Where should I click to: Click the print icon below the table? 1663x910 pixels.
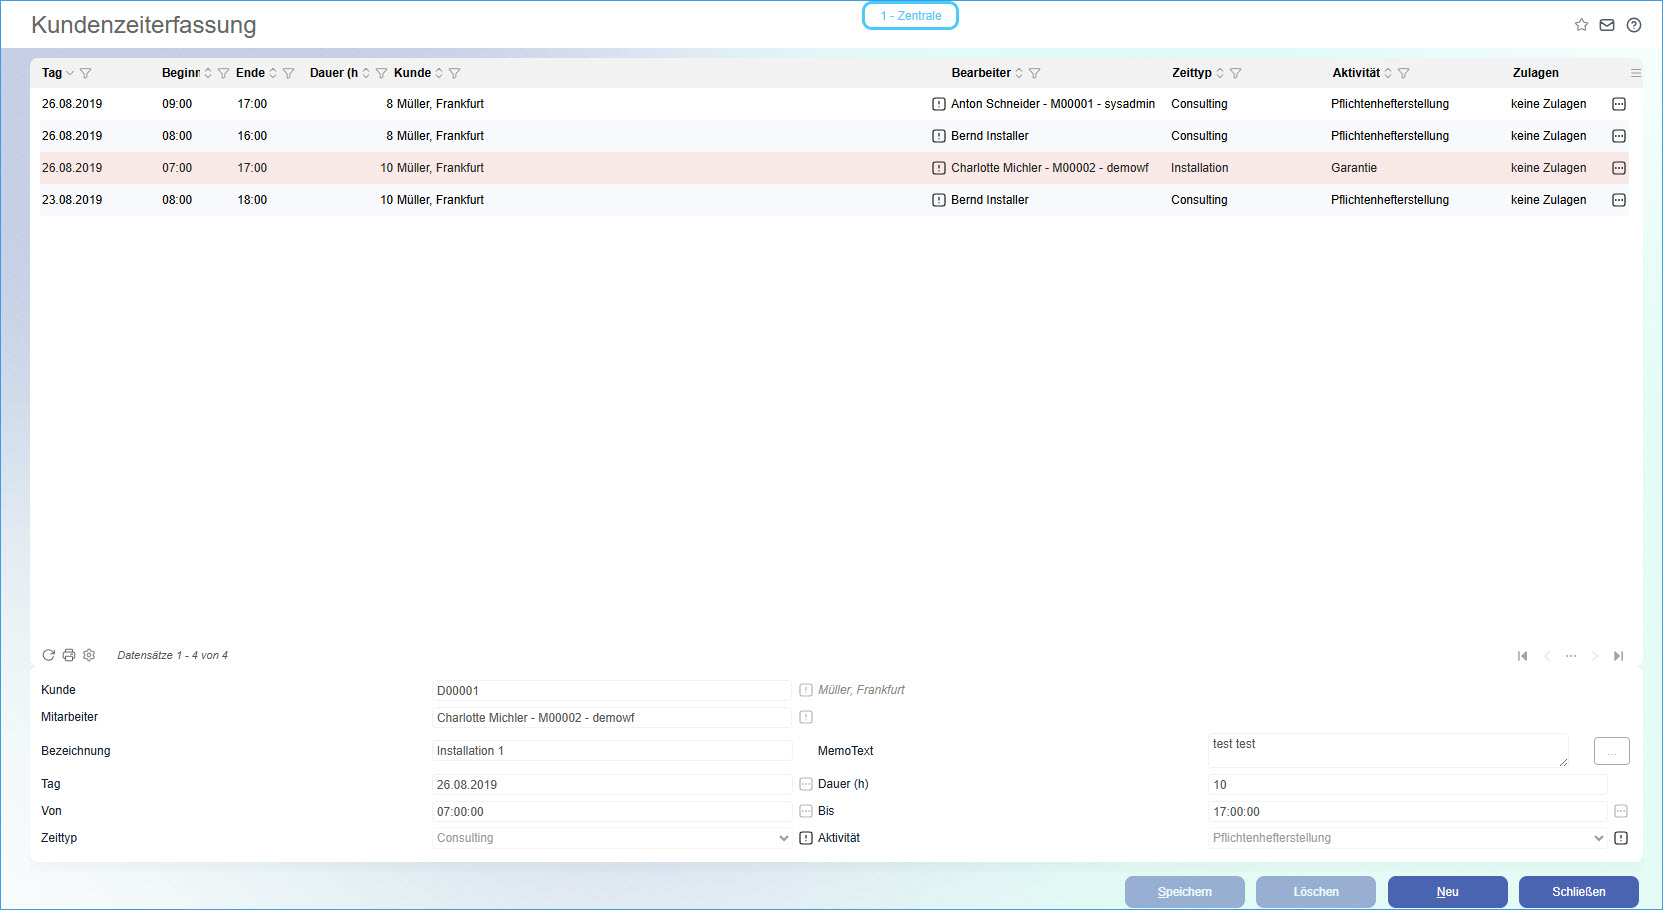click(69, 655)
